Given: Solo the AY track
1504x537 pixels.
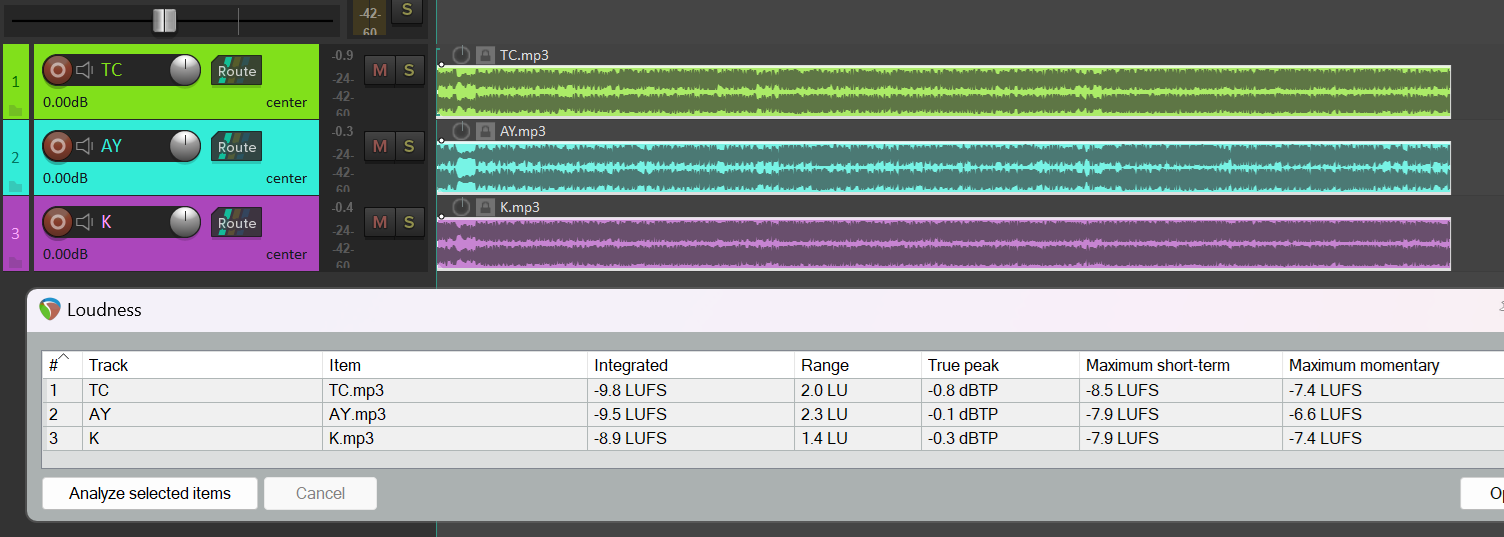Looking at the screenshot, I should click(409, 146).
